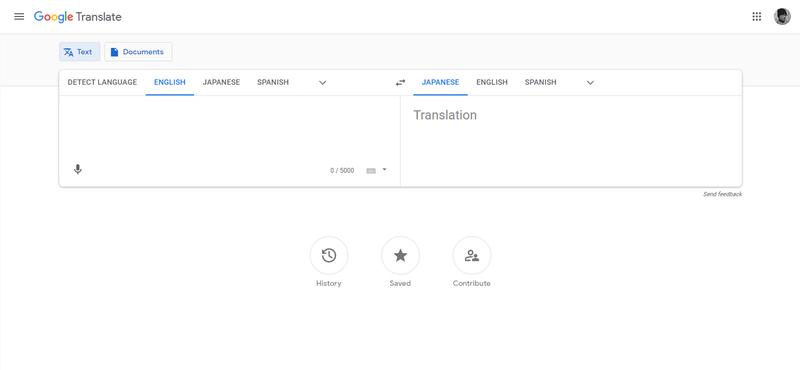Screen dimensions: 800x370
Task: Expand more target languages chevron
Action: 590,83
